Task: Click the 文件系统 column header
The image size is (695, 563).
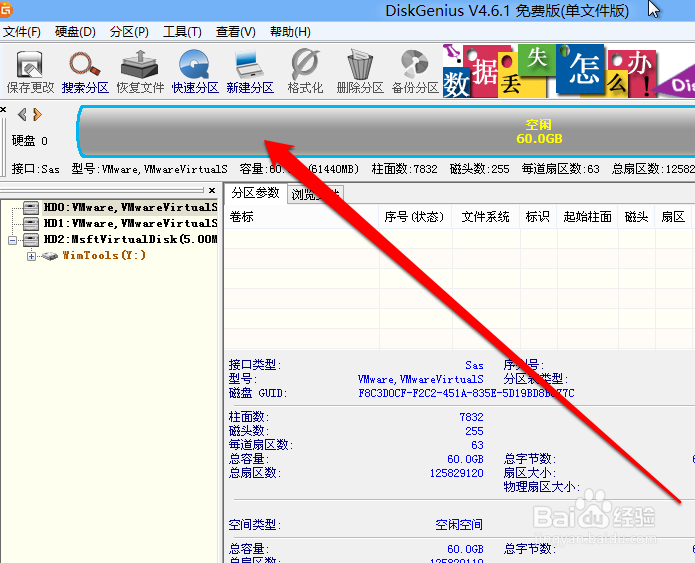Action: click(485, 217)
